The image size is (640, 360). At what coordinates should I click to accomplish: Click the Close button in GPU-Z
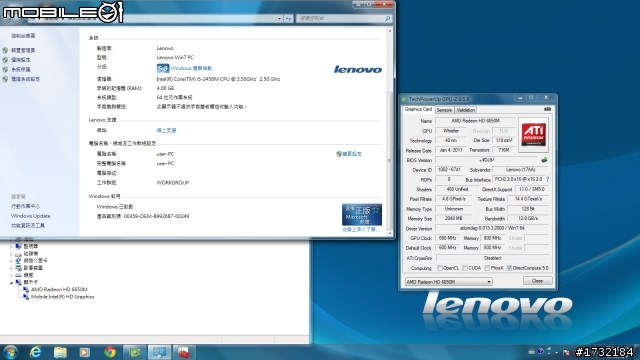538,281
